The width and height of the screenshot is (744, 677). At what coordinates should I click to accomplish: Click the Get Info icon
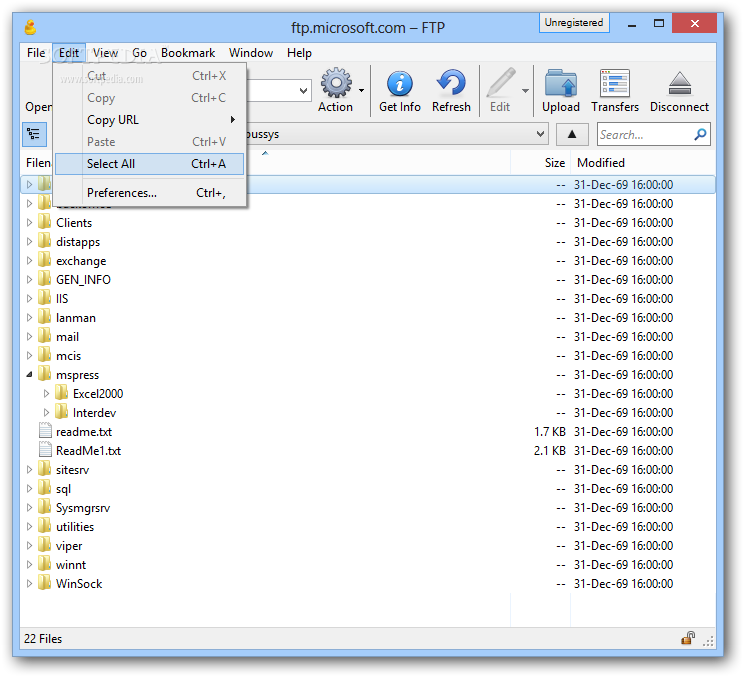[x=400, y=84]
